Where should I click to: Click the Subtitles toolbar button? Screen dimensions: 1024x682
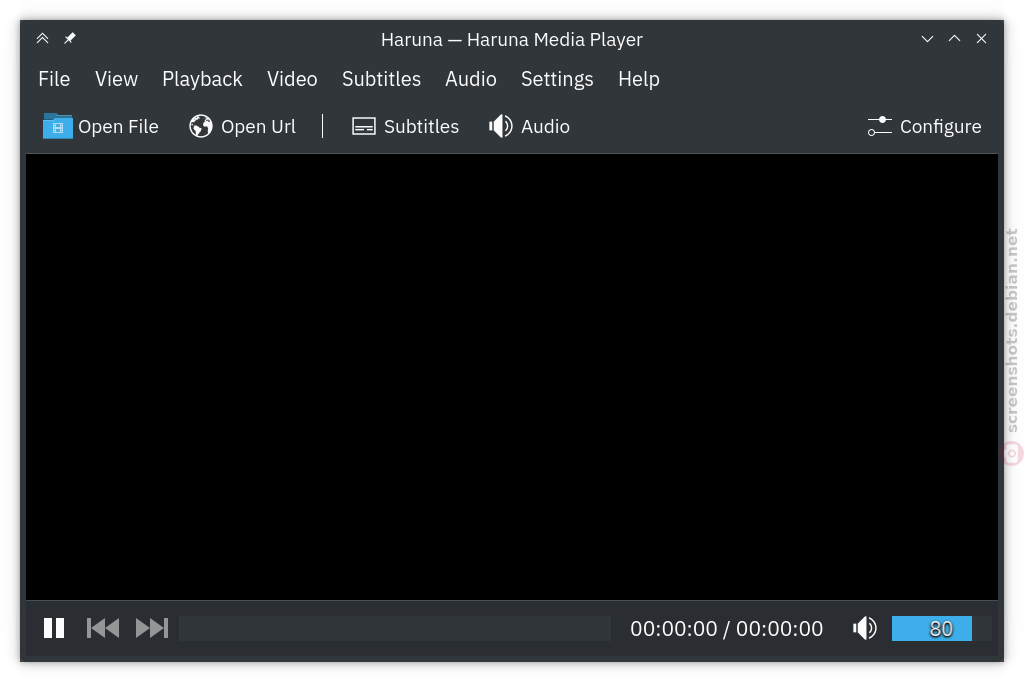[405, 126]
